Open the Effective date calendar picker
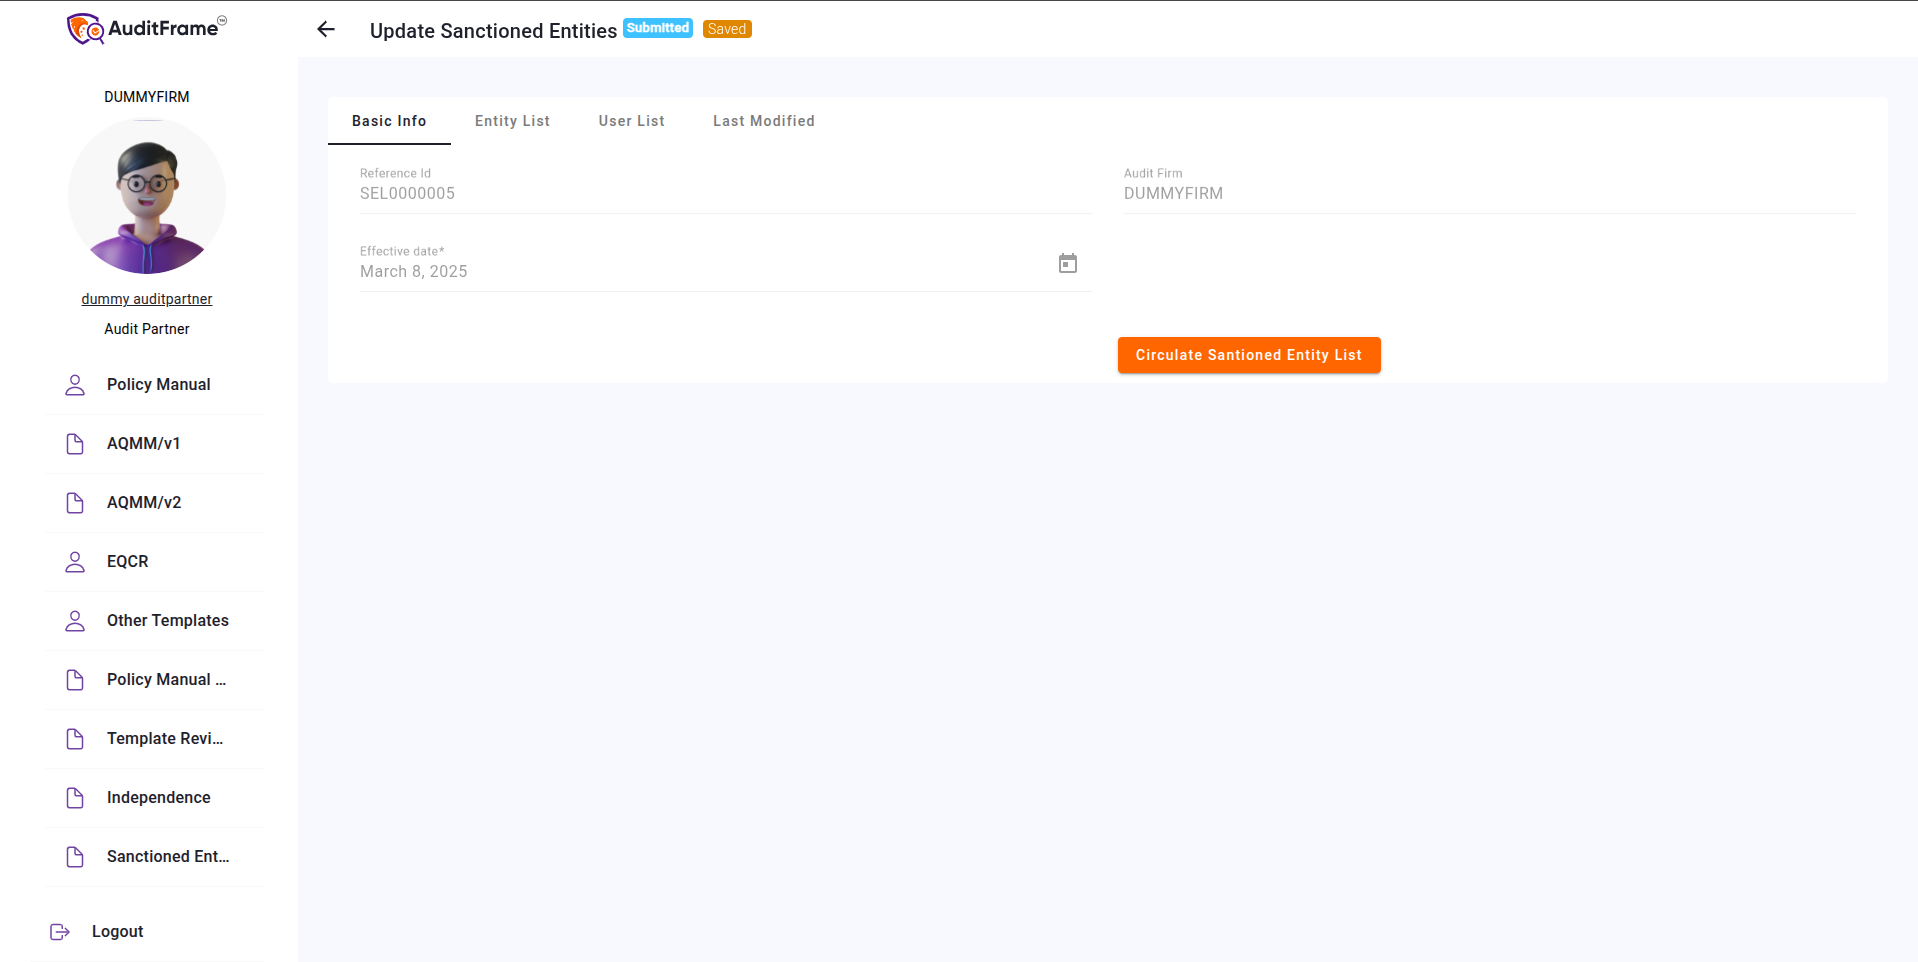This screenshot has height=962, width=1918. (x=1067, y=263)
